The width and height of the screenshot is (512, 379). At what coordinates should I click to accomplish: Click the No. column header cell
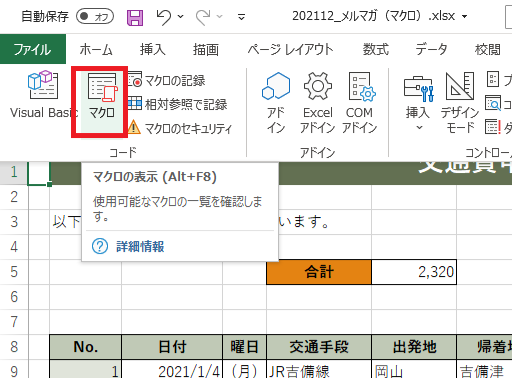[86, 347]
